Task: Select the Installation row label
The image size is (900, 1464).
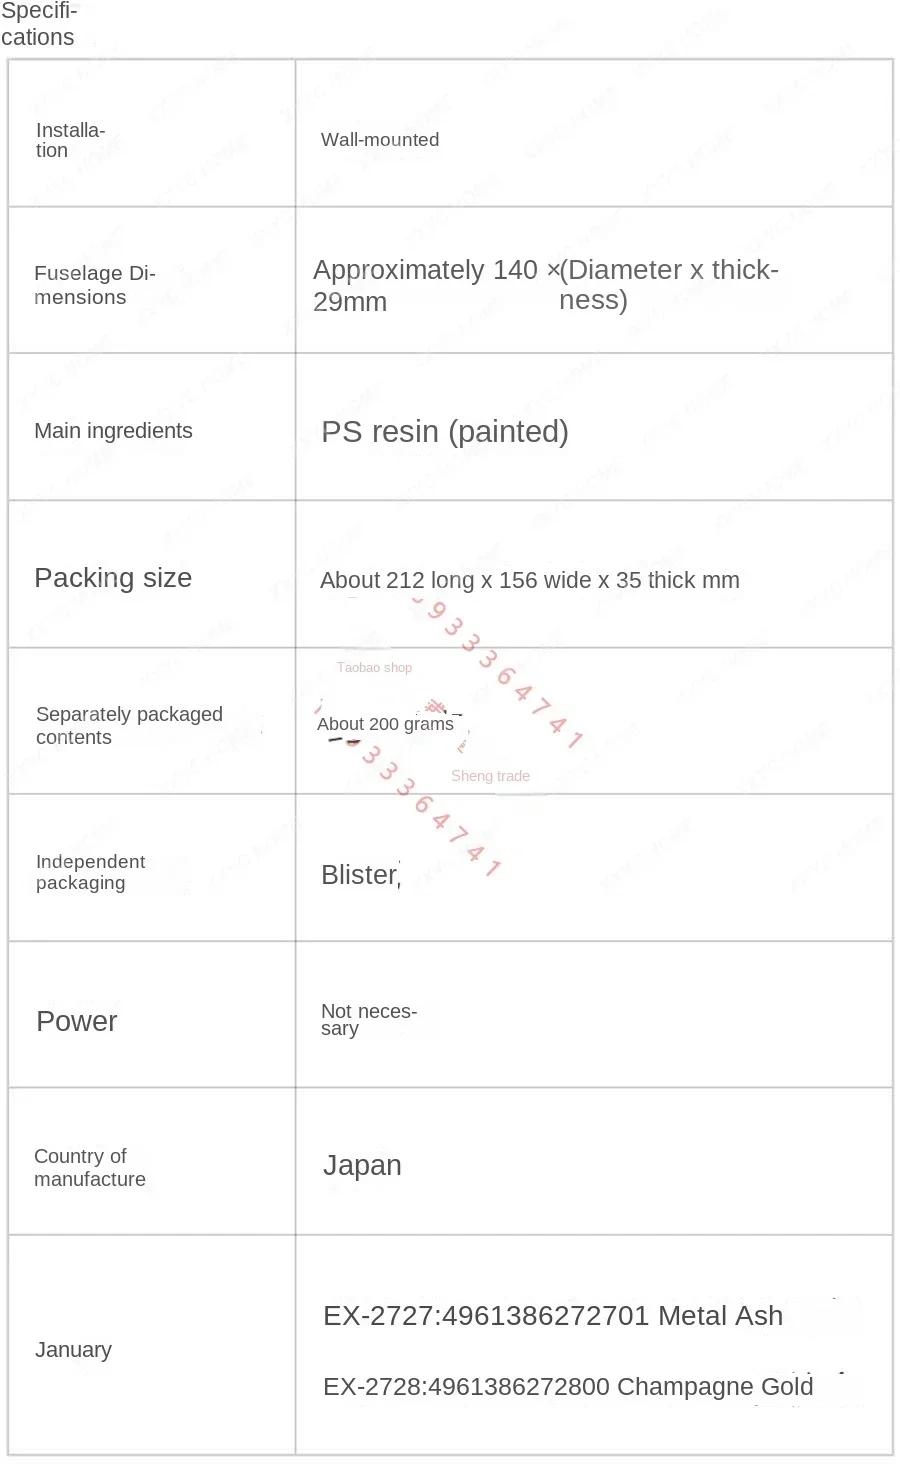Action: click(69, 140)
